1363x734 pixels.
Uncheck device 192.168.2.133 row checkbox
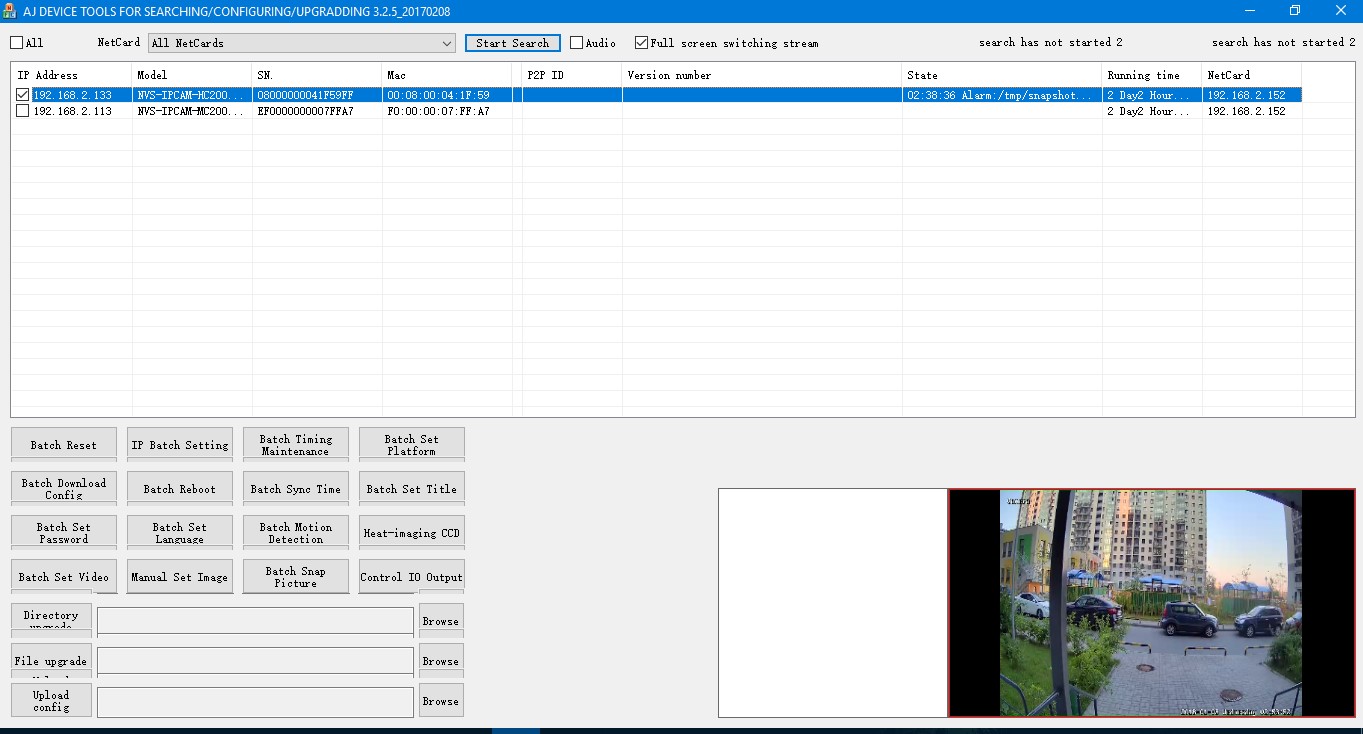coord(22,95)
